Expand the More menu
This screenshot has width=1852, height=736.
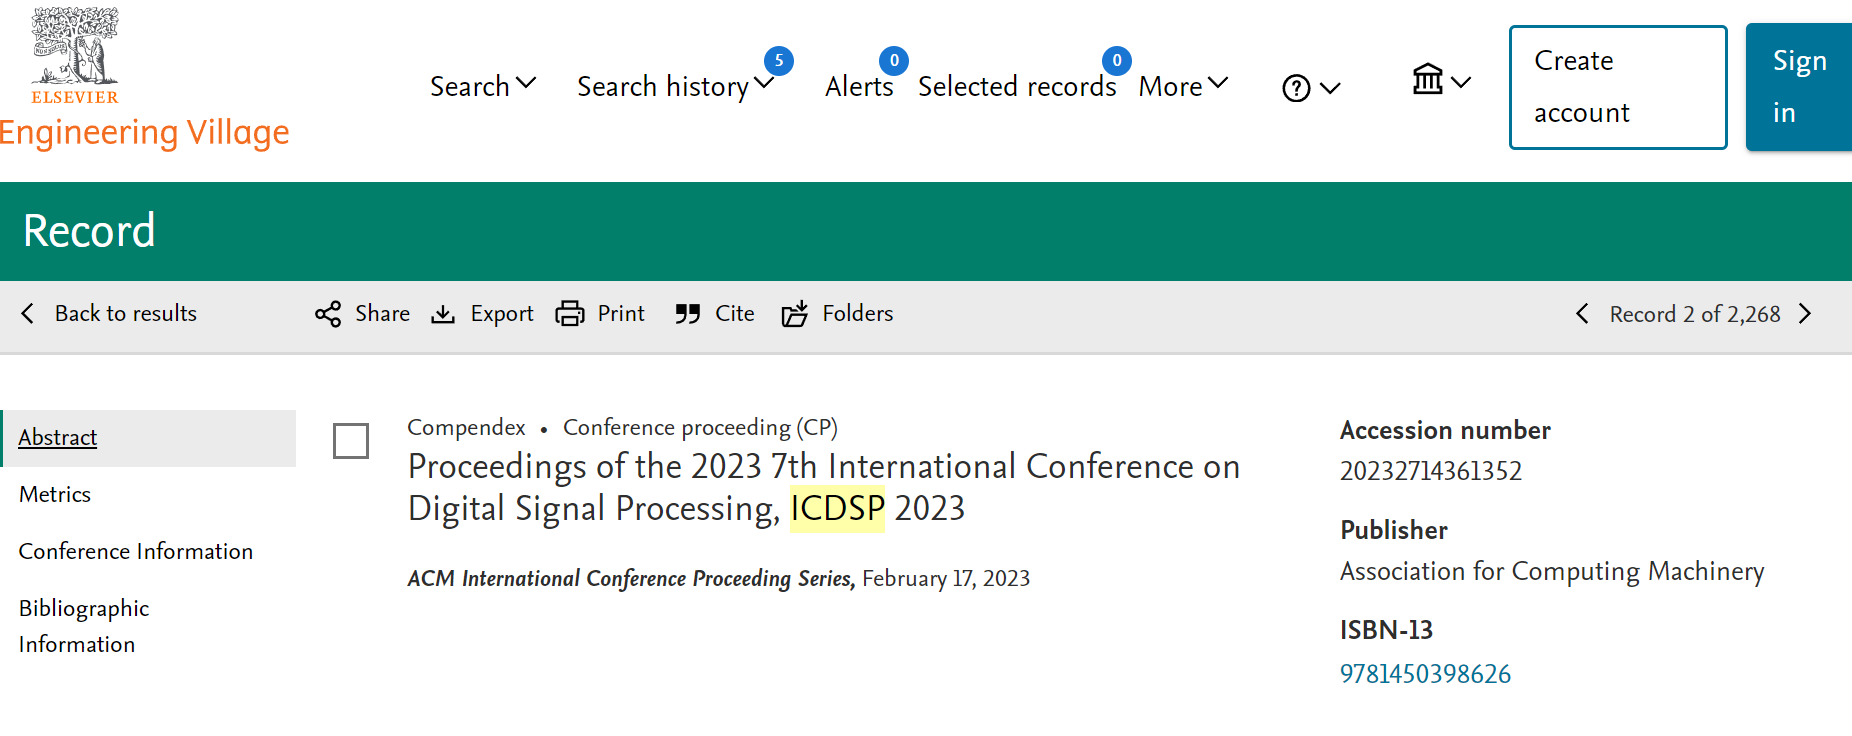pos(1183,86)
